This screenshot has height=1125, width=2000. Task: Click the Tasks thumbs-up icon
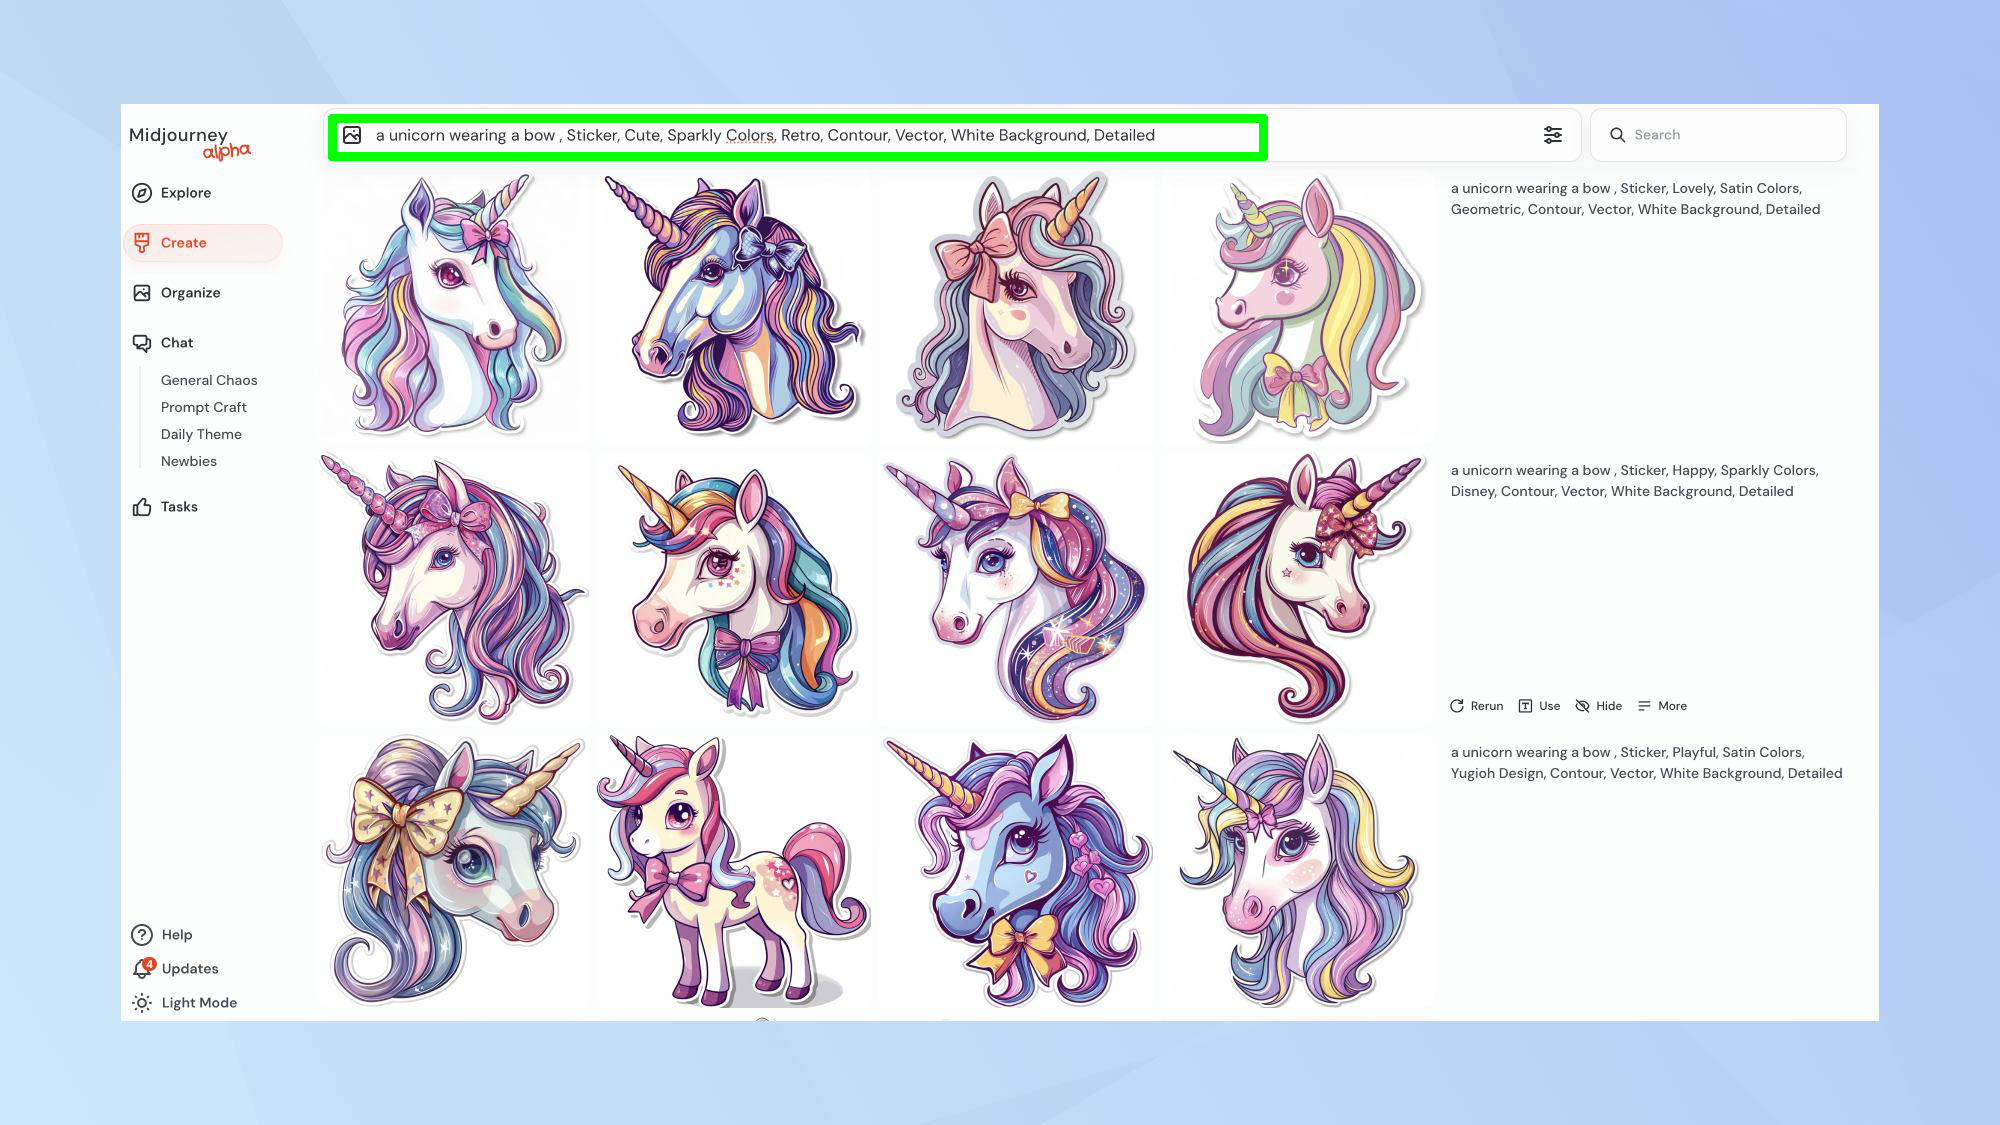coord(142,507)
